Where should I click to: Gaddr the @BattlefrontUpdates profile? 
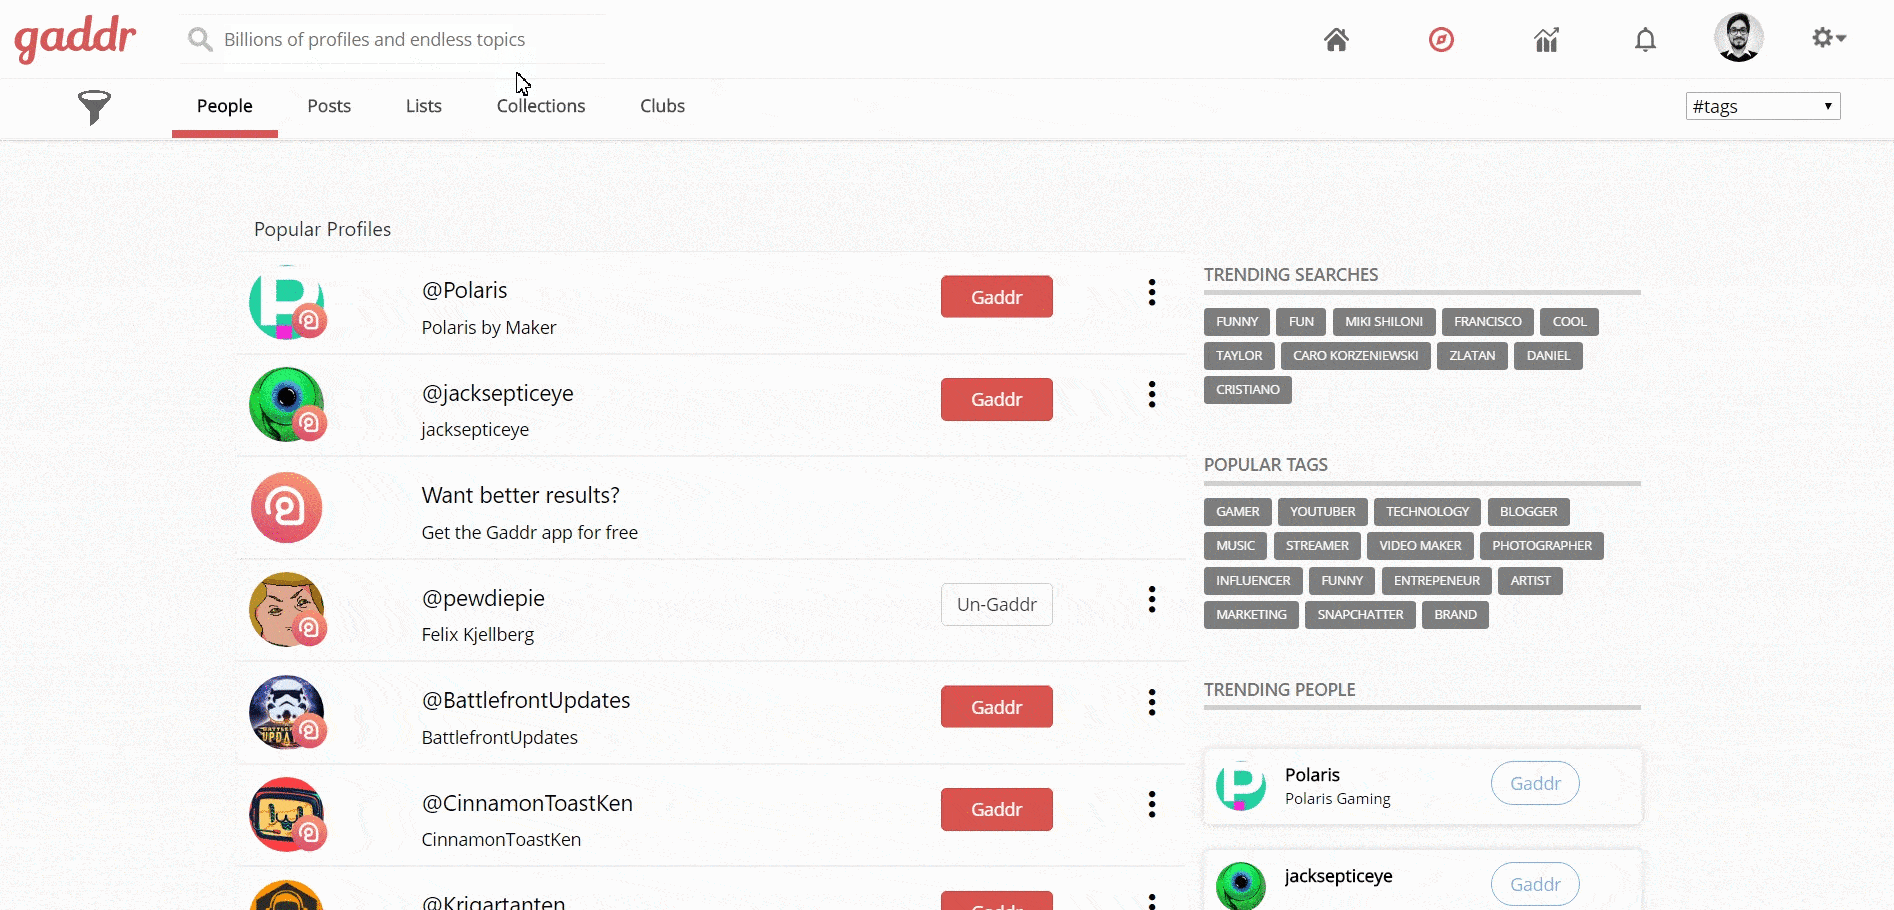[x=997, y=707]
